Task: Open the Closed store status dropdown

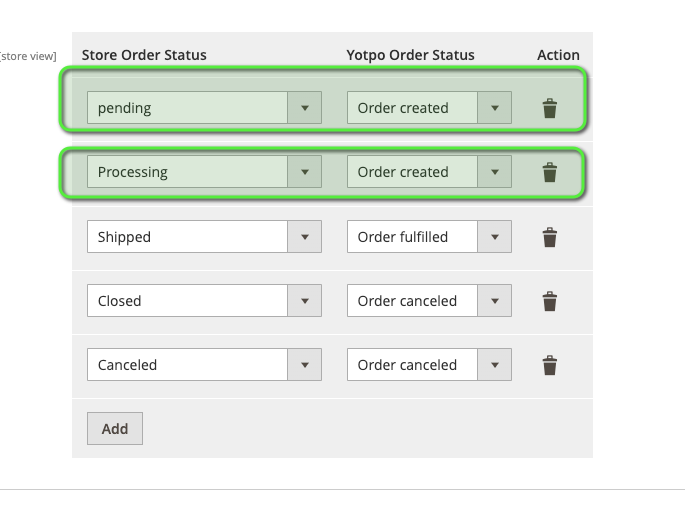Action: [x=204, y=301]
